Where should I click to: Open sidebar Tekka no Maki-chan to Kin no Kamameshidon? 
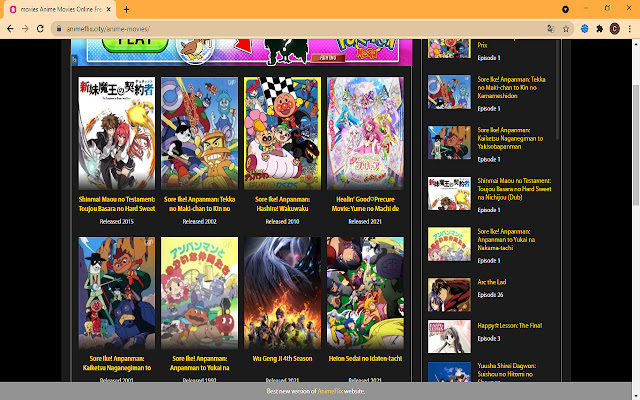(x=511, y=87)
